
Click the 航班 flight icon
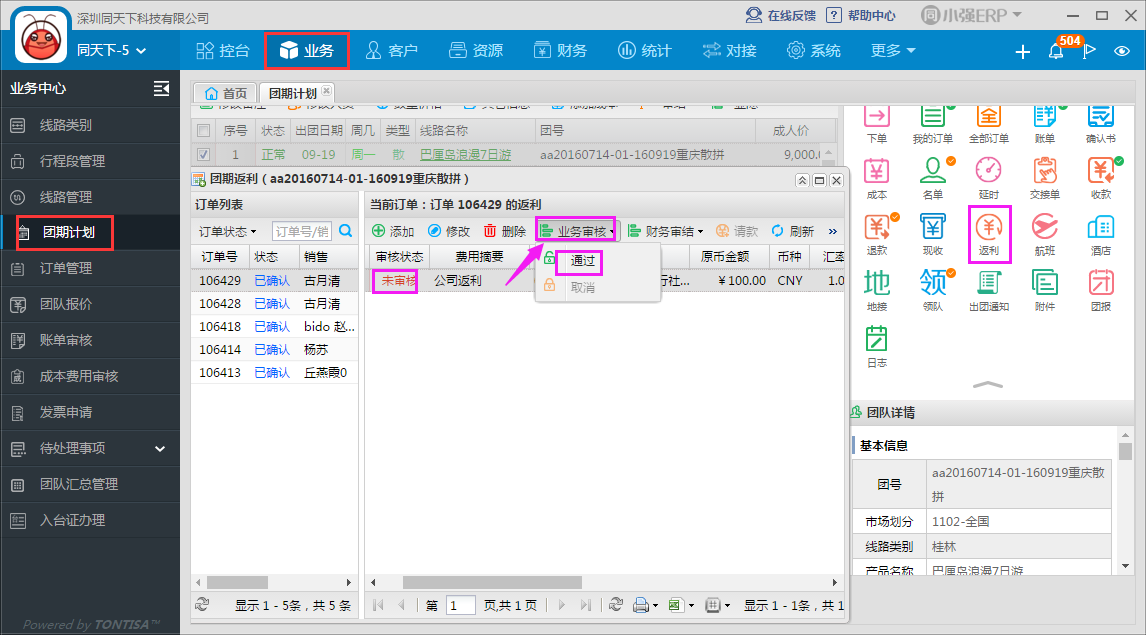coord(1044,234)
